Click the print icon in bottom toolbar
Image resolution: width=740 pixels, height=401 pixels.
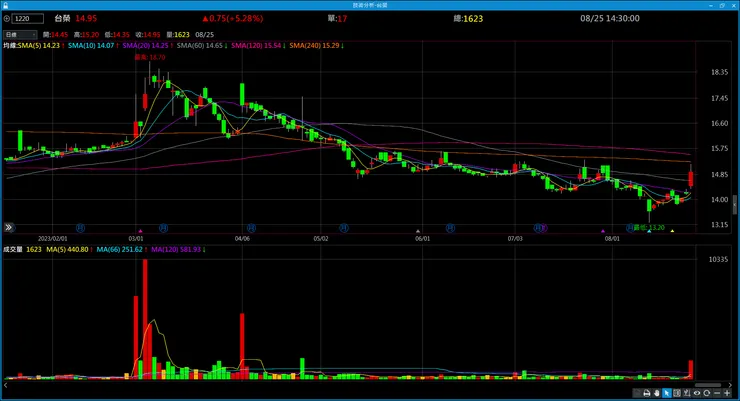coord(647,393)
